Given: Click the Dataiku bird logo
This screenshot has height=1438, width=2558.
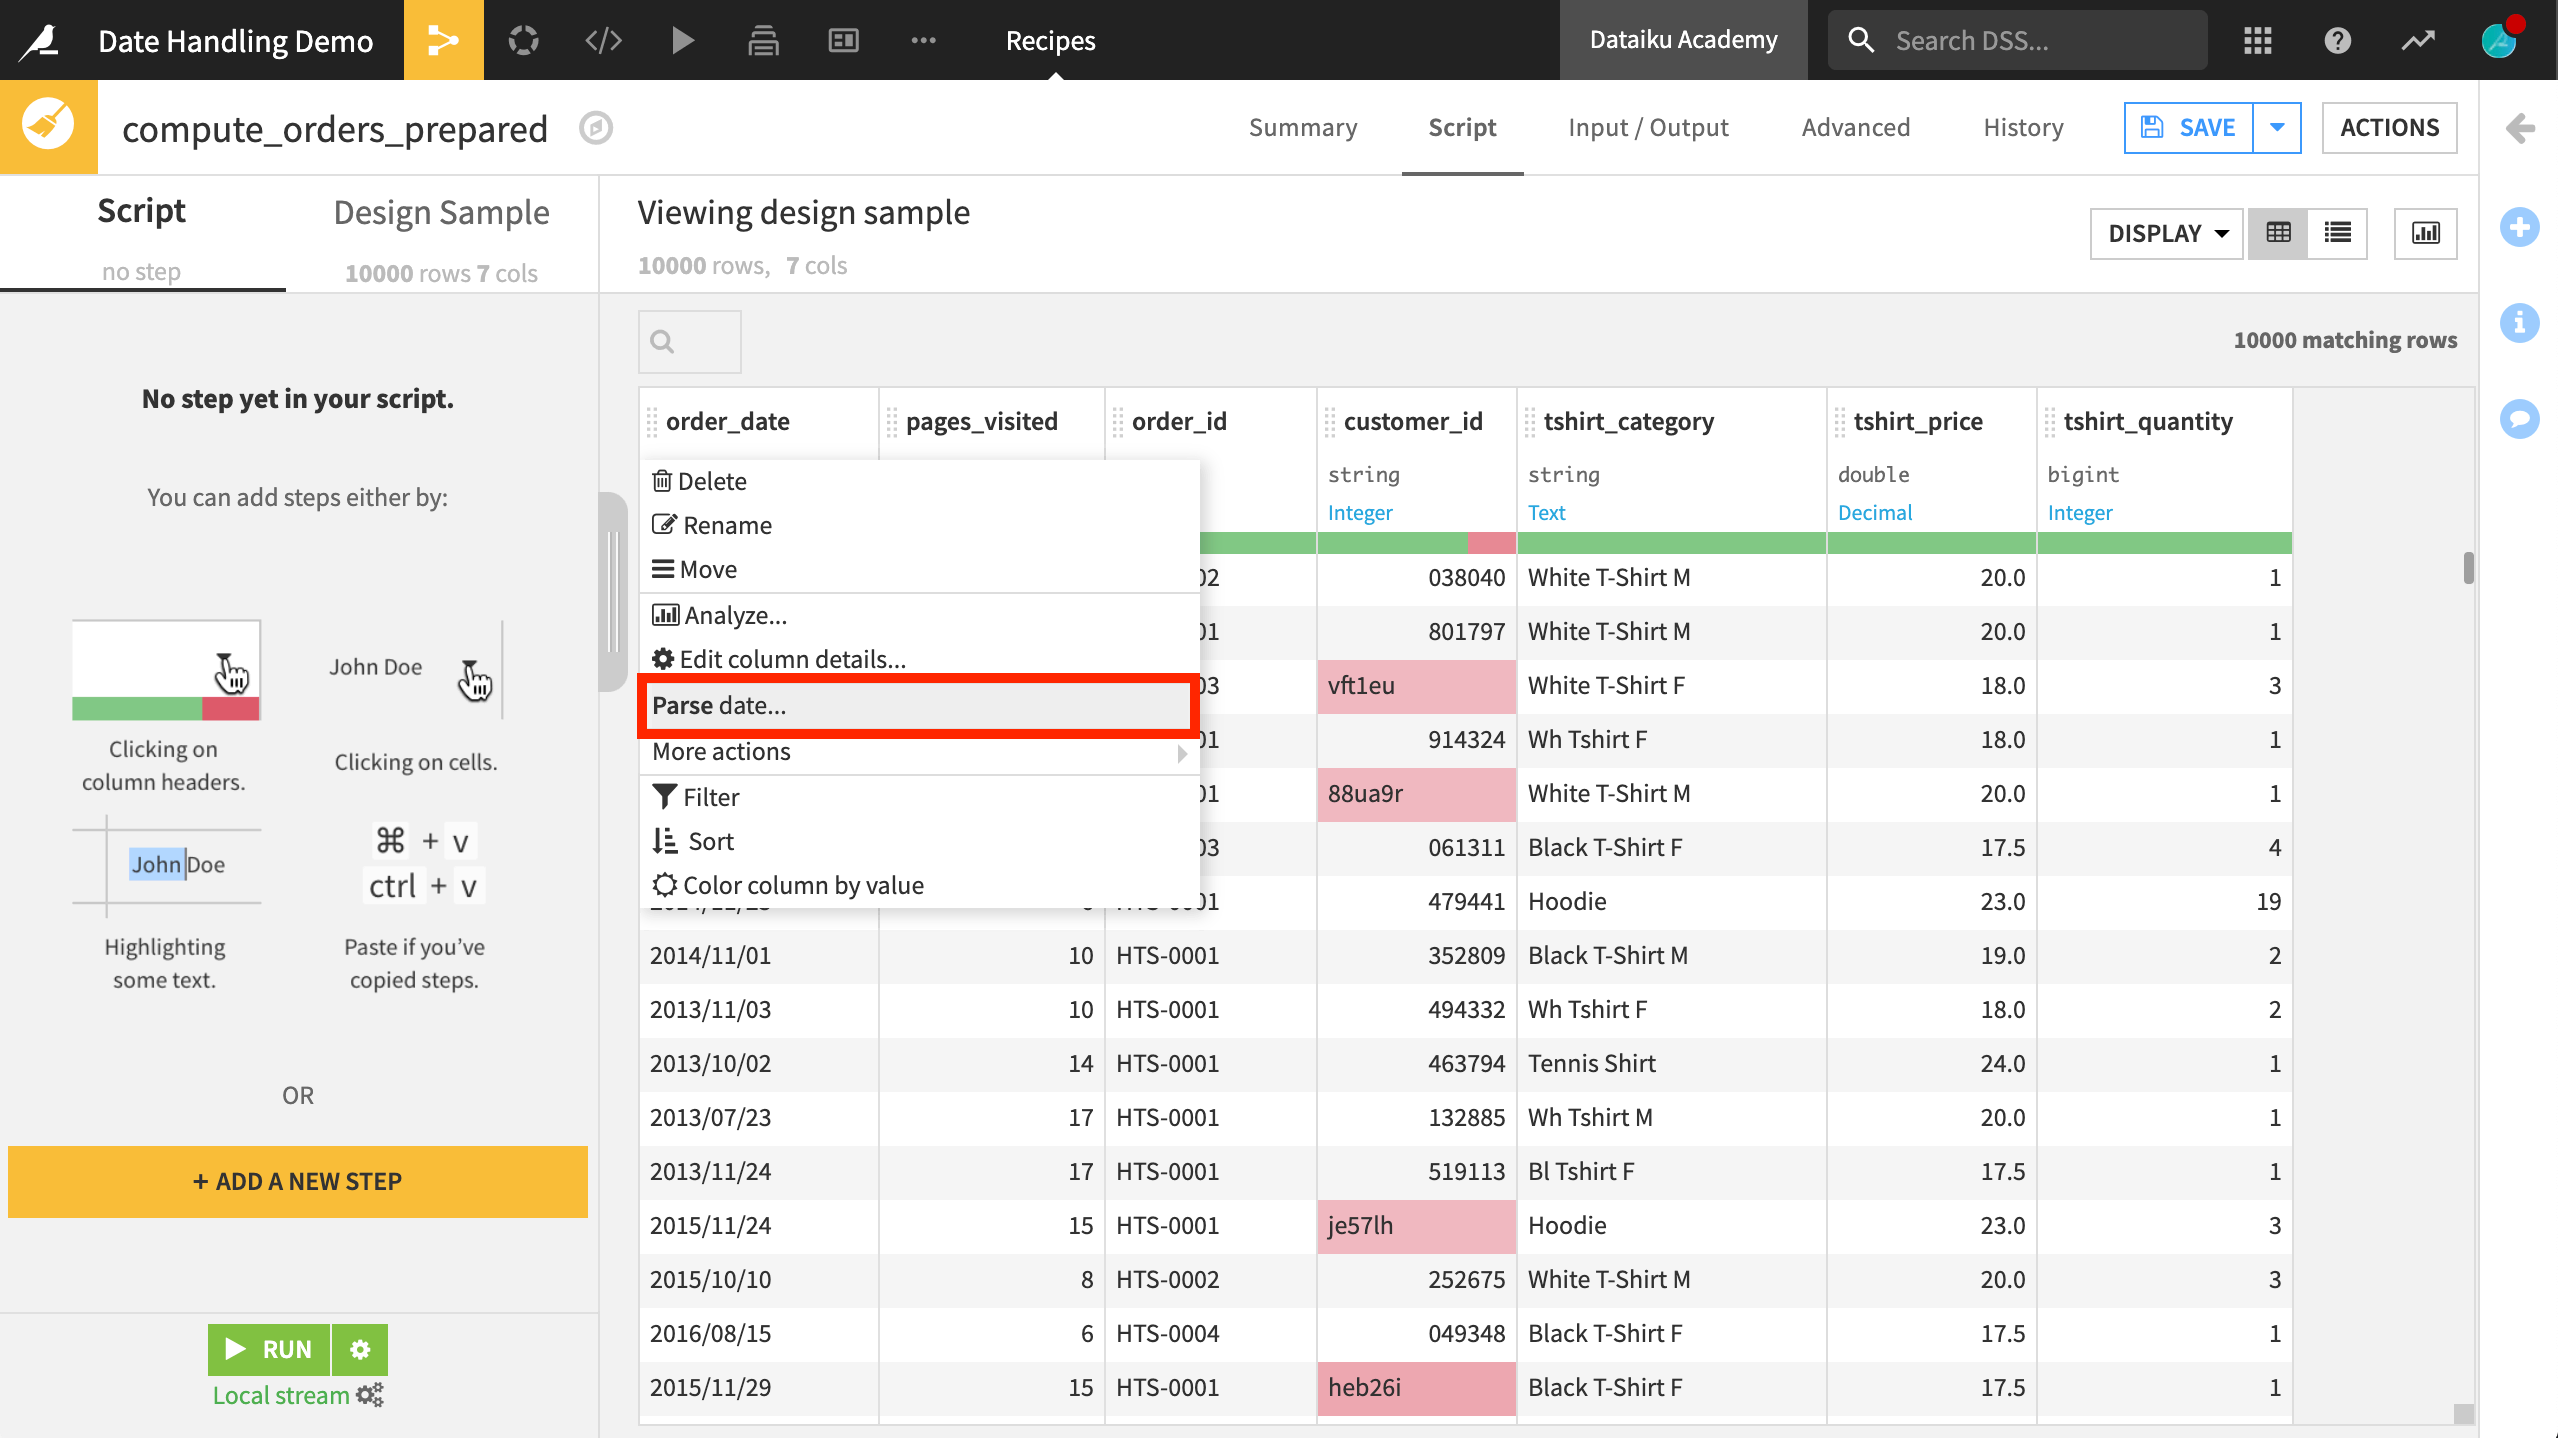Looking at the screenshot, I should coord(41,40).
